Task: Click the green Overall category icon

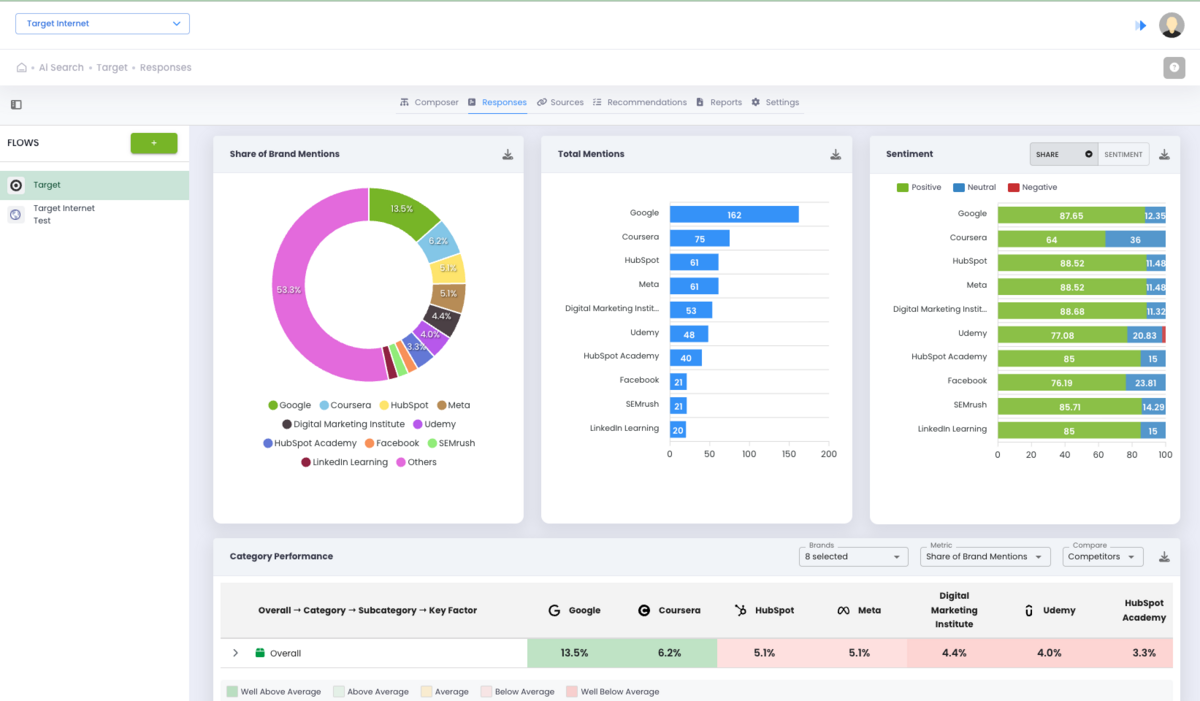Action: click(260, 653)
